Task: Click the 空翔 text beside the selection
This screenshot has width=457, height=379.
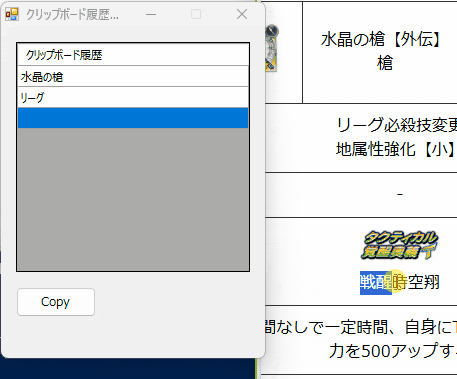Action: [423, 283]
